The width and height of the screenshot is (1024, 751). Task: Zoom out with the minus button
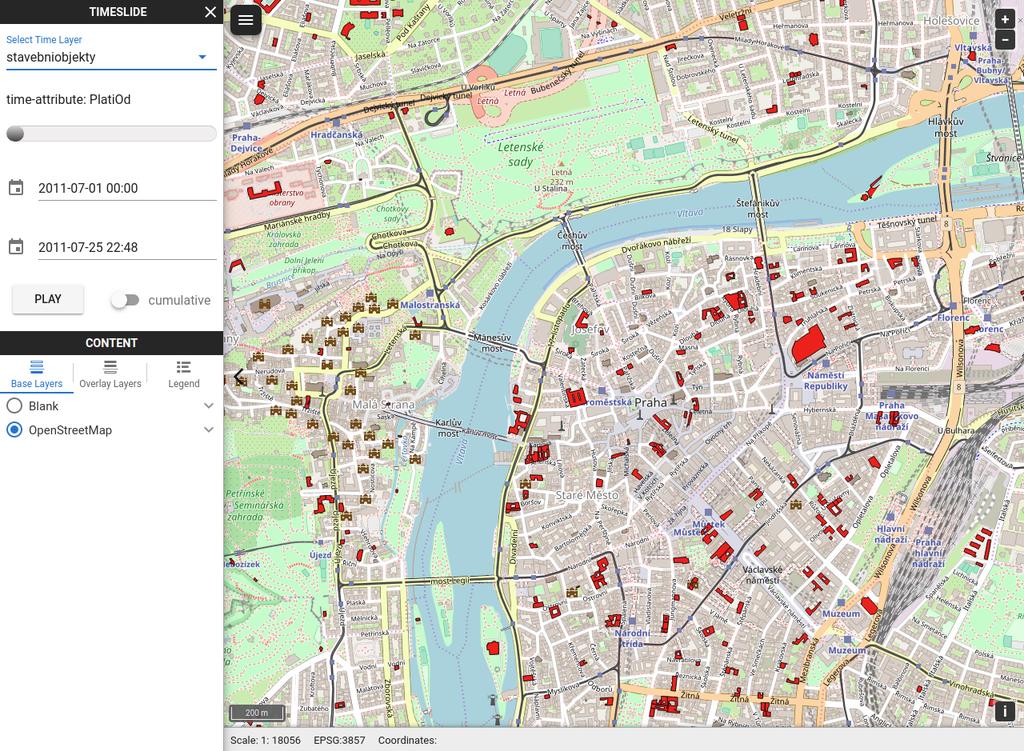point(1004,40)
